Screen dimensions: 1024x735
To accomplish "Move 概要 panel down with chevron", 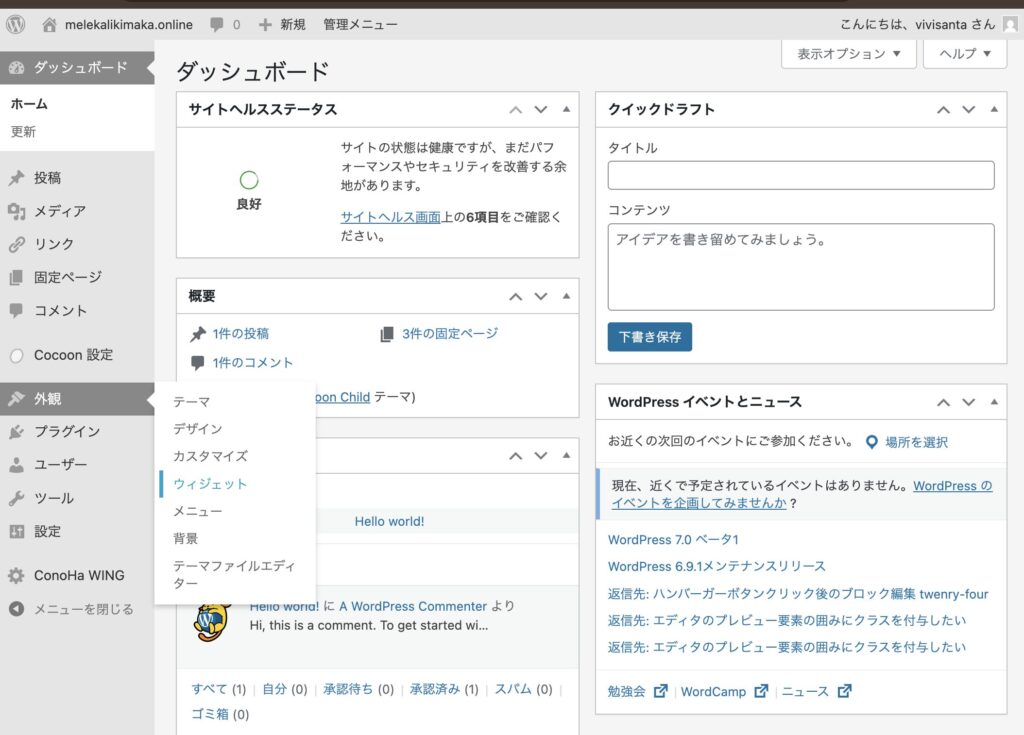I will click(541, 296).
